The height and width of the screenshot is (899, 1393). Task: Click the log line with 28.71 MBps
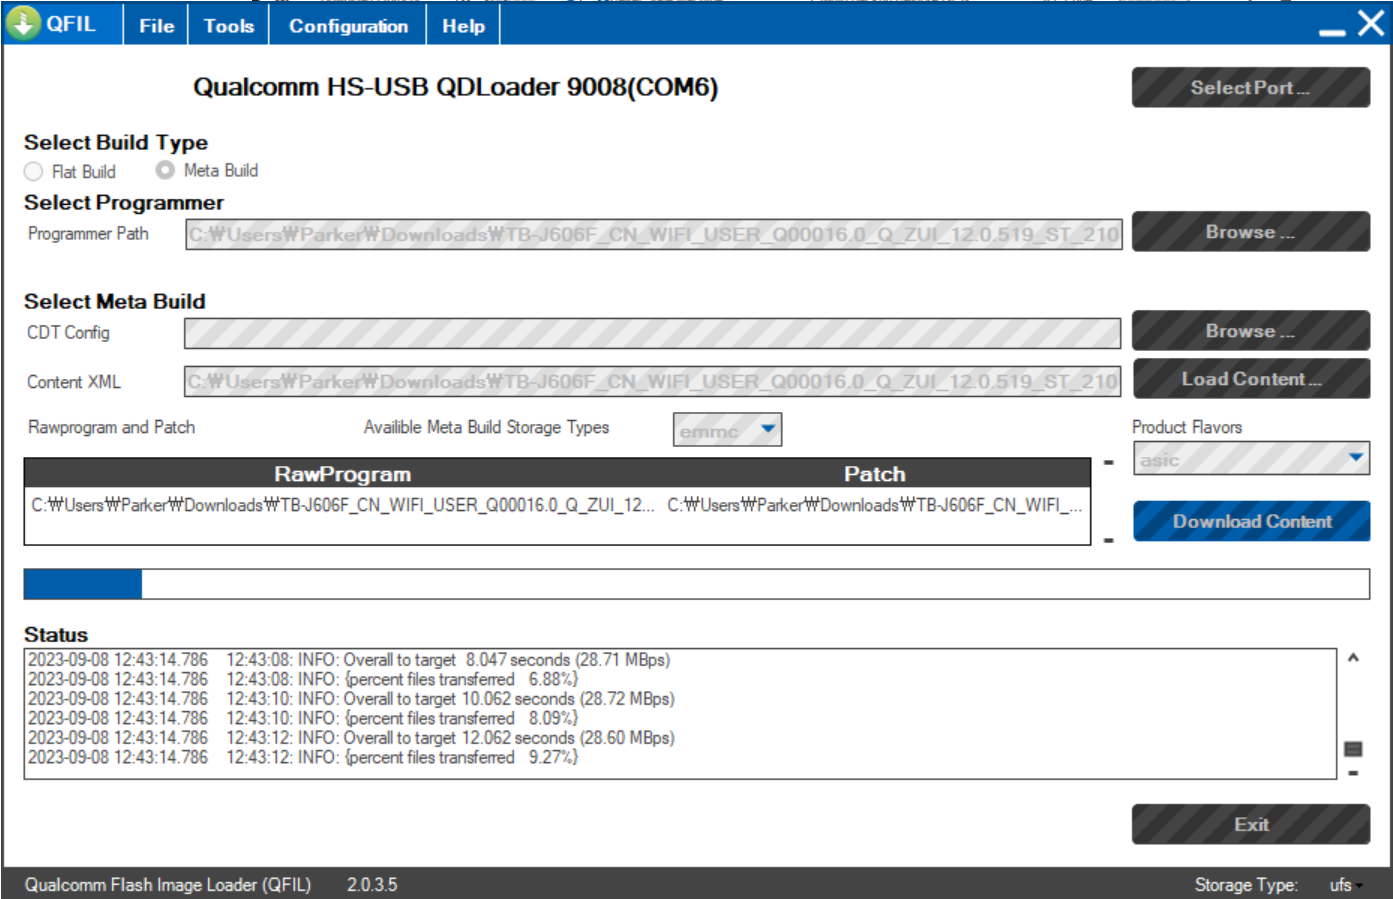pos(349,660)
